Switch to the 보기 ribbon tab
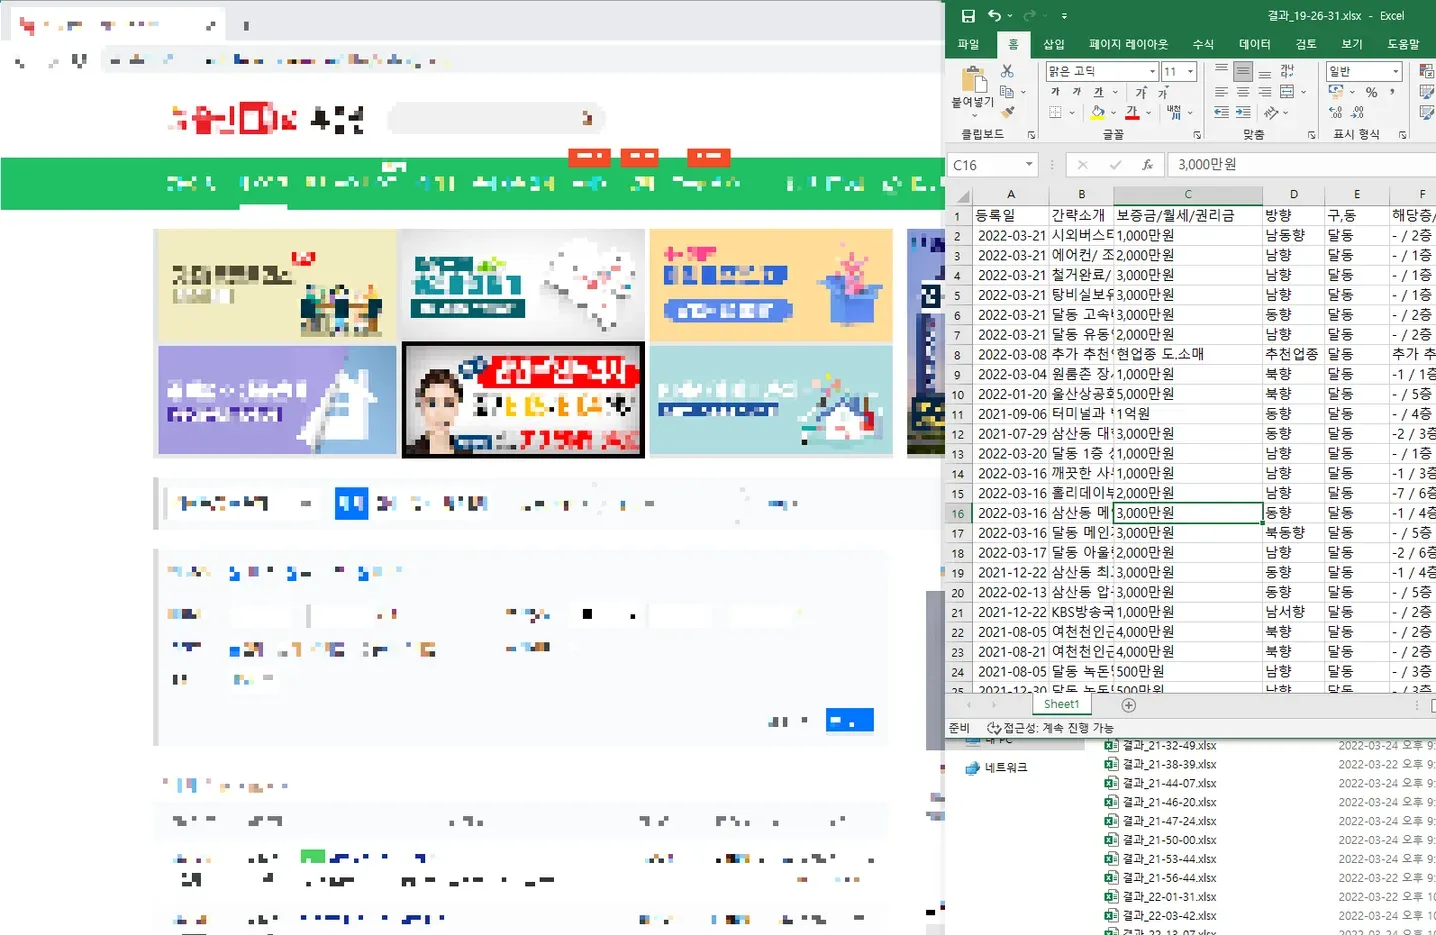The image size is (1436, 935). point(1352,44)
